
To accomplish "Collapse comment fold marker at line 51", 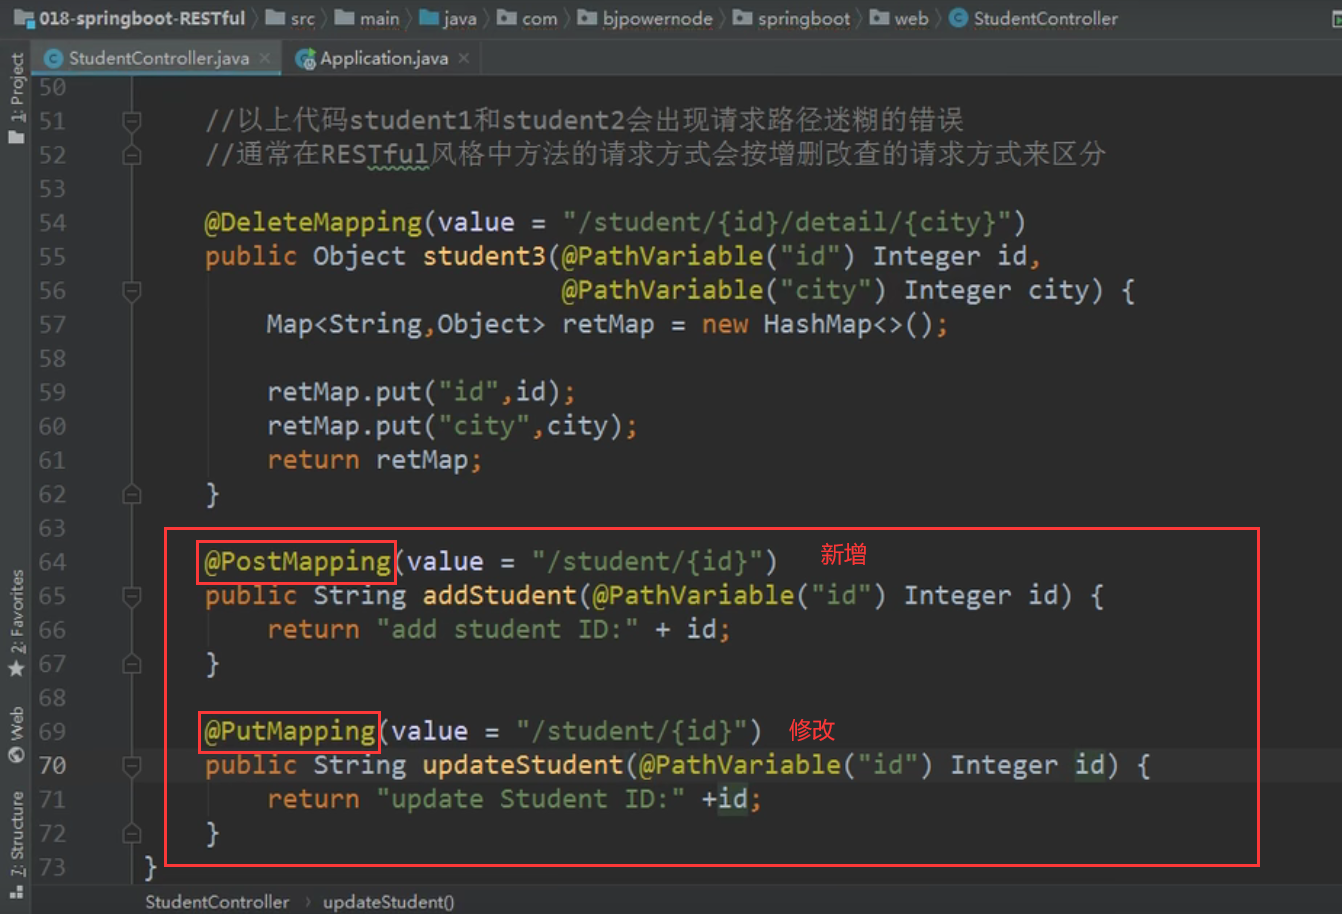I will 131,121.
